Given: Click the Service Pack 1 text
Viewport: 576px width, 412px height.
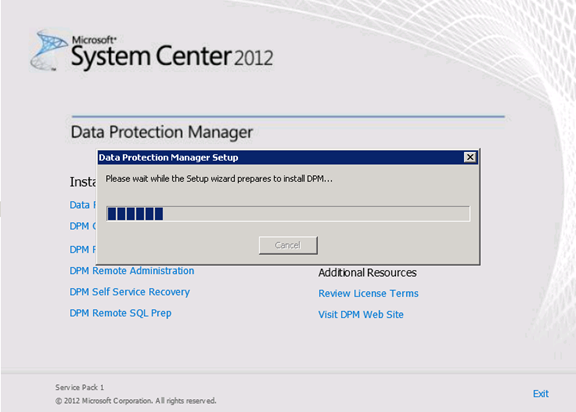Looking at the screenshot, I should click(80, 387).
